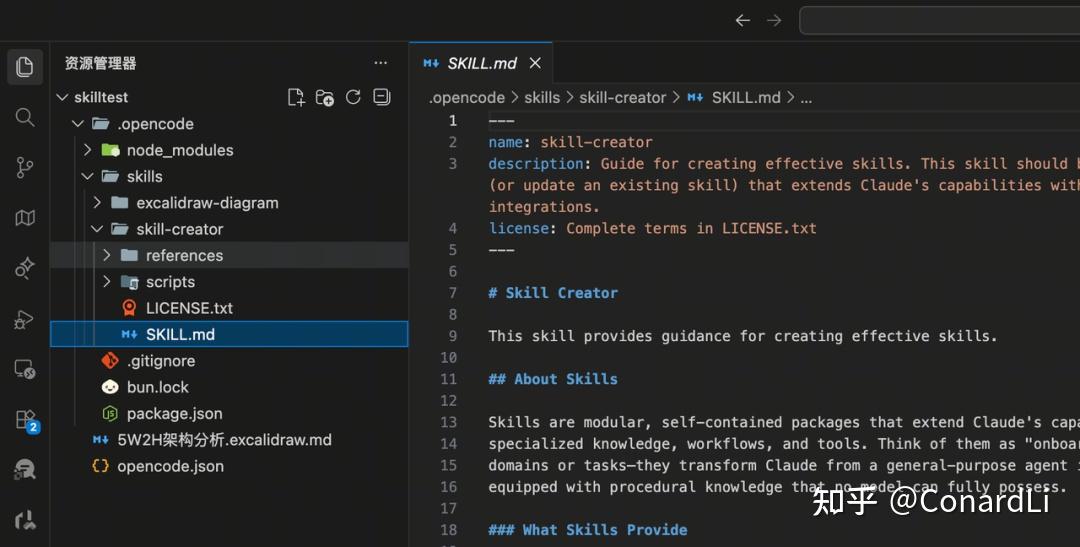This screenshot has width=1080, height=547.
Task: Click the chat-search activity bar icon
Action: click(x=25, y=470)
